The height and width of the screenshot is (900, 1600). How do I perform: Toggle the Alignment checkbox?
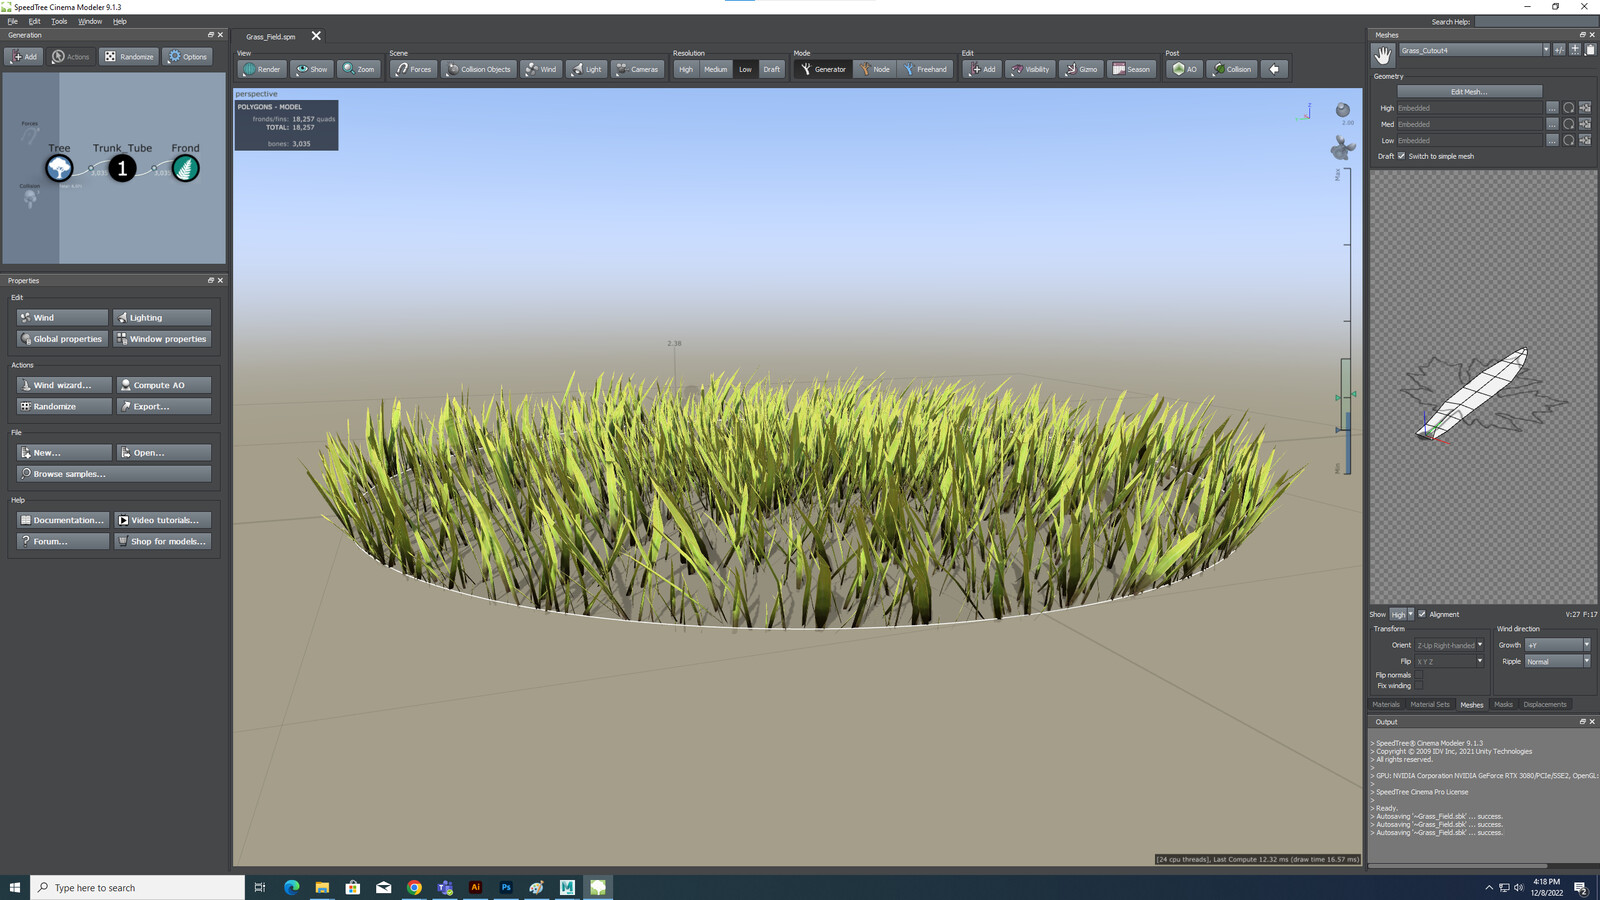[x=1422, y=614]
